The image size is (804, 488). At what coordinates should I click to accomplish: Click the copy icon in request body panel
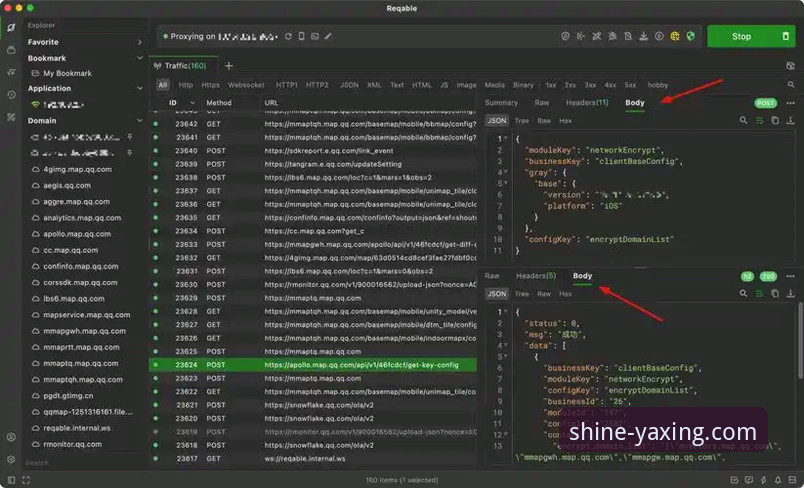point(774,120)
